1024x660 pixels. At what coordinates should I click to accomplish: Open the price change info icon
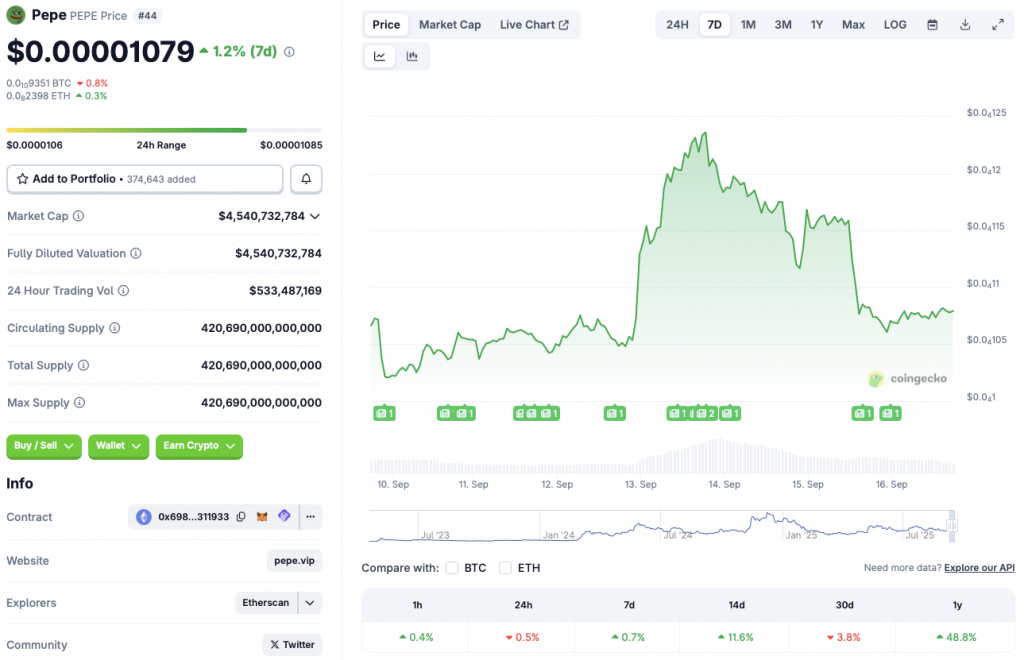pyautogui.click(x=289, y=52)
